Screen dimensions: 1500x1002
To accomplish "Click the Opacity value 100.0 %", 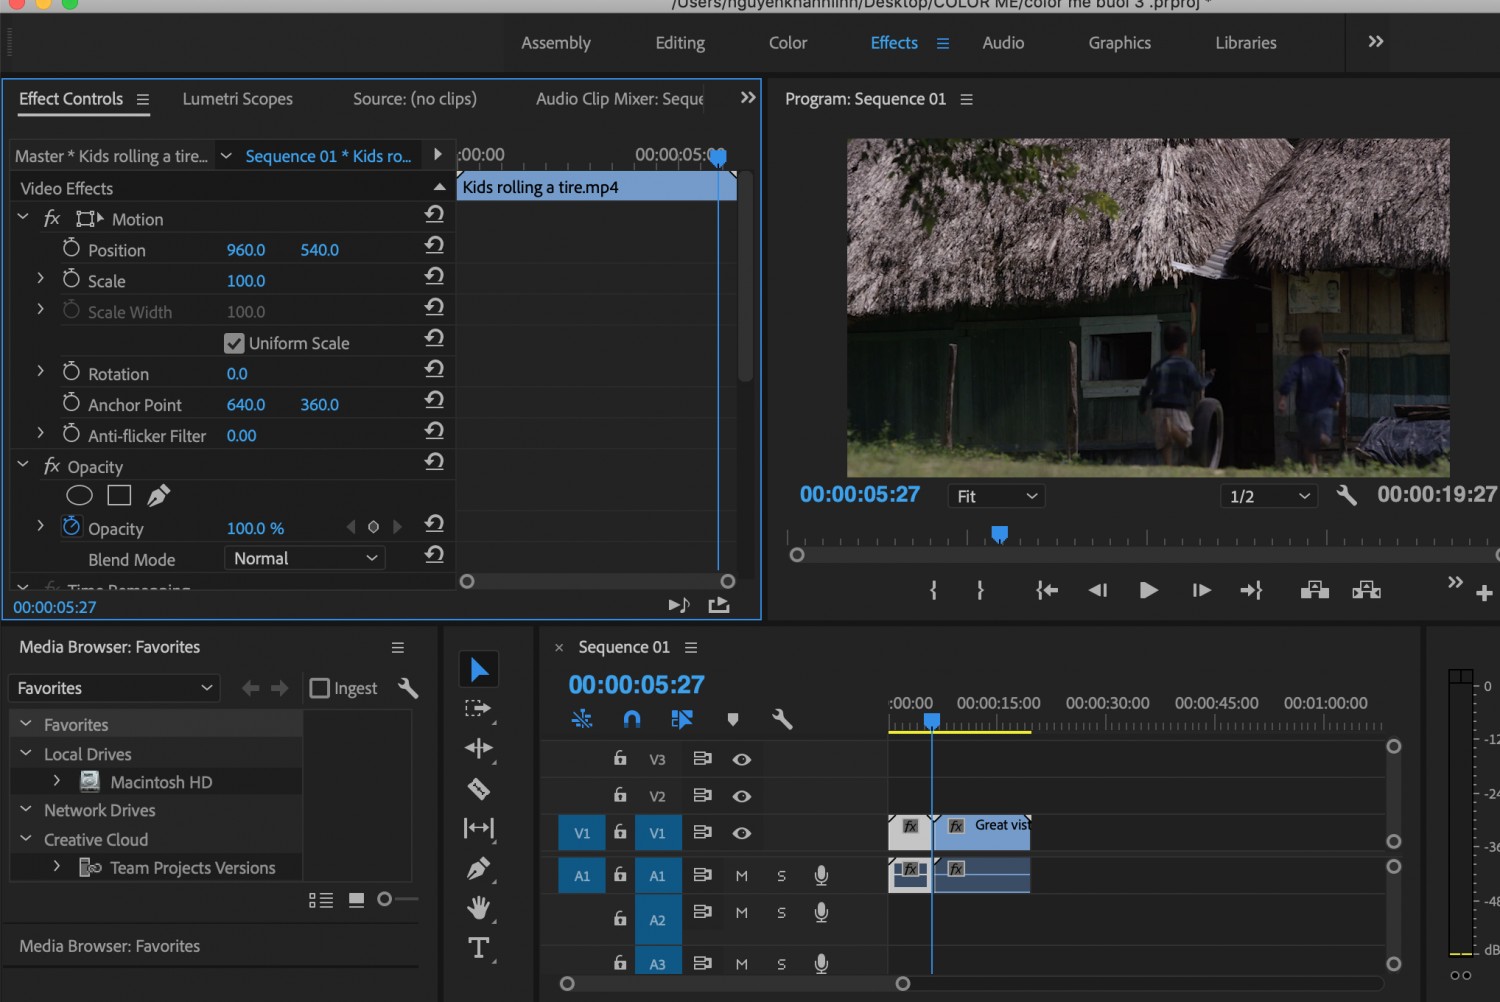I will [x=255, y=528].
